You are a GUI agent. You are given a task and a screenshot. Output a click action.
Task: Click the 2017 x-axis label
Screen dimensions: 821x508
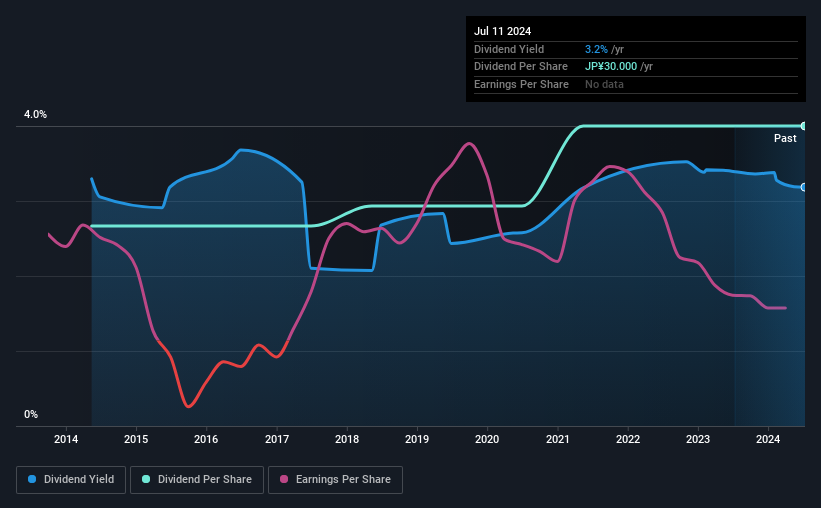click(x=277, y=439)
